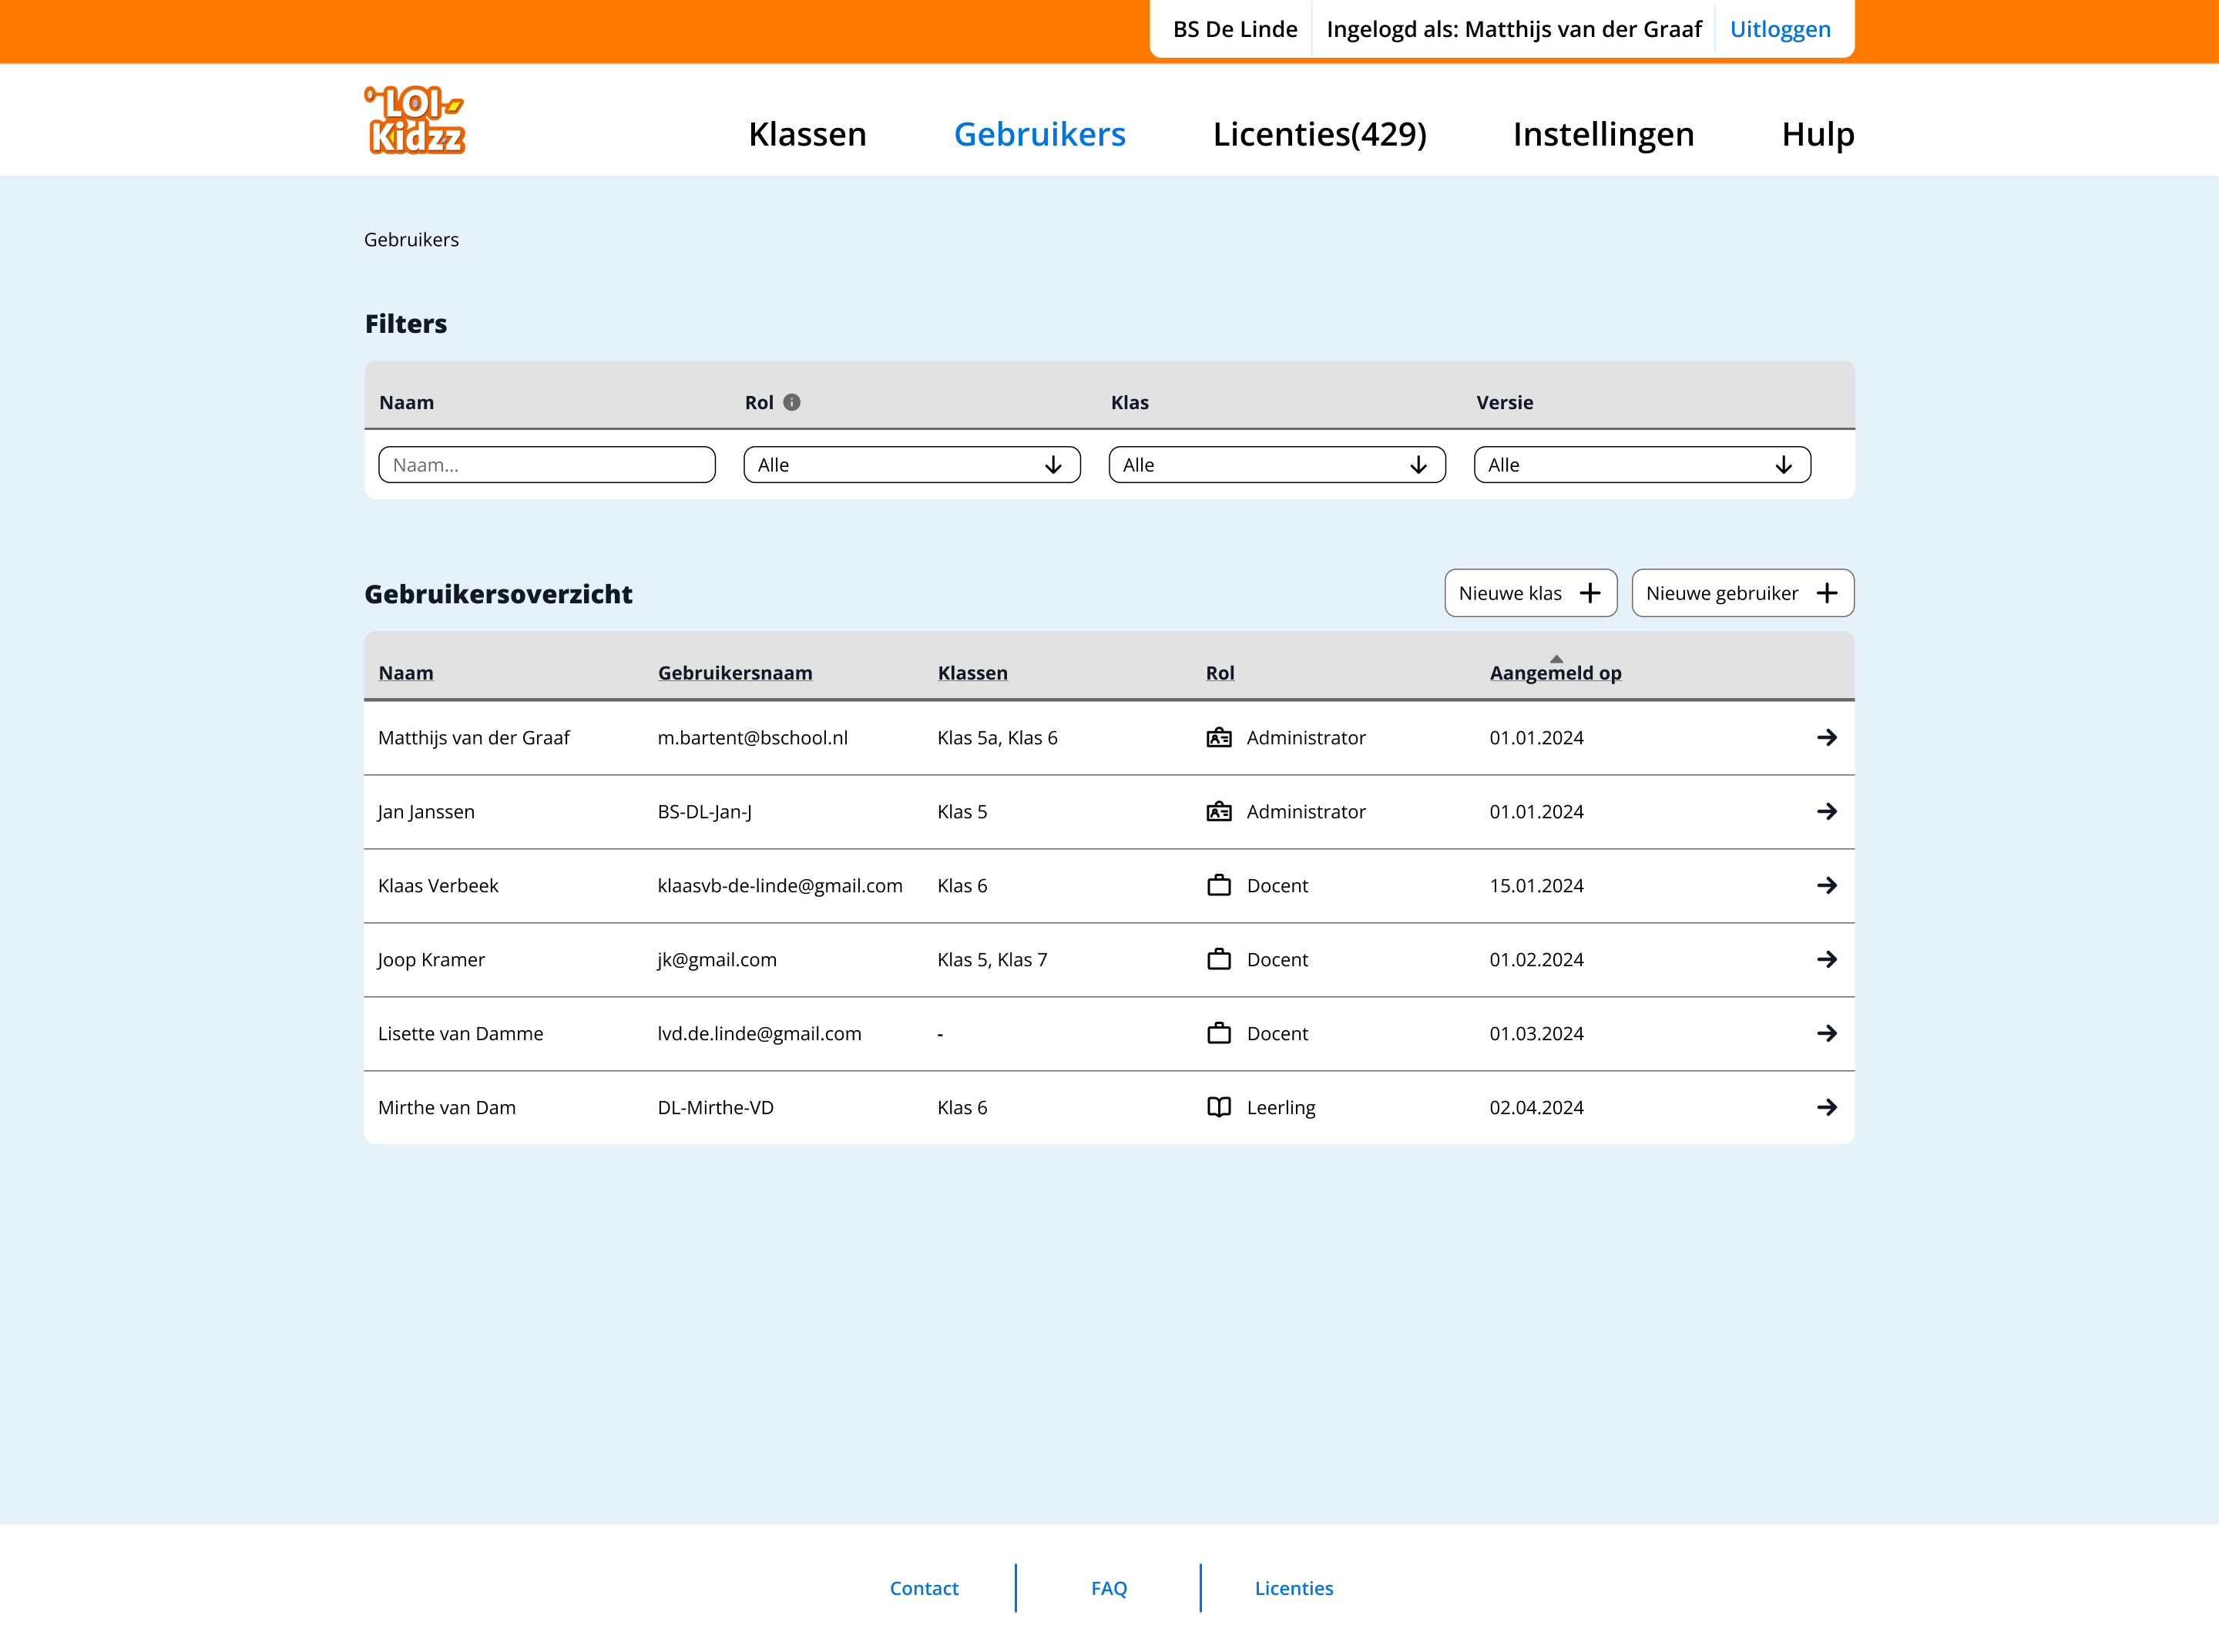2219x1652 pixels.
Task: Click Gebruikers breadcrumb
Action: click(411, 239)
